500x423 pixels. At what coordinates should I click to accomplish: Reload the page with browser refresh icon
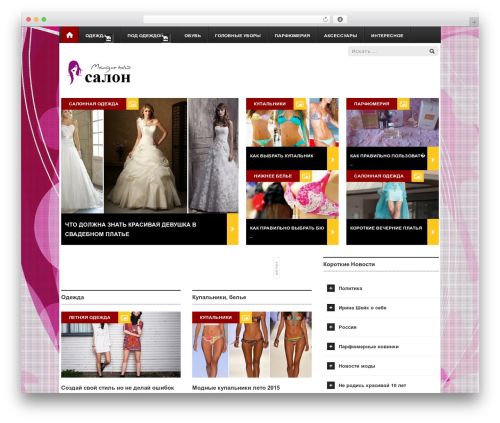(x=325, y=19)
